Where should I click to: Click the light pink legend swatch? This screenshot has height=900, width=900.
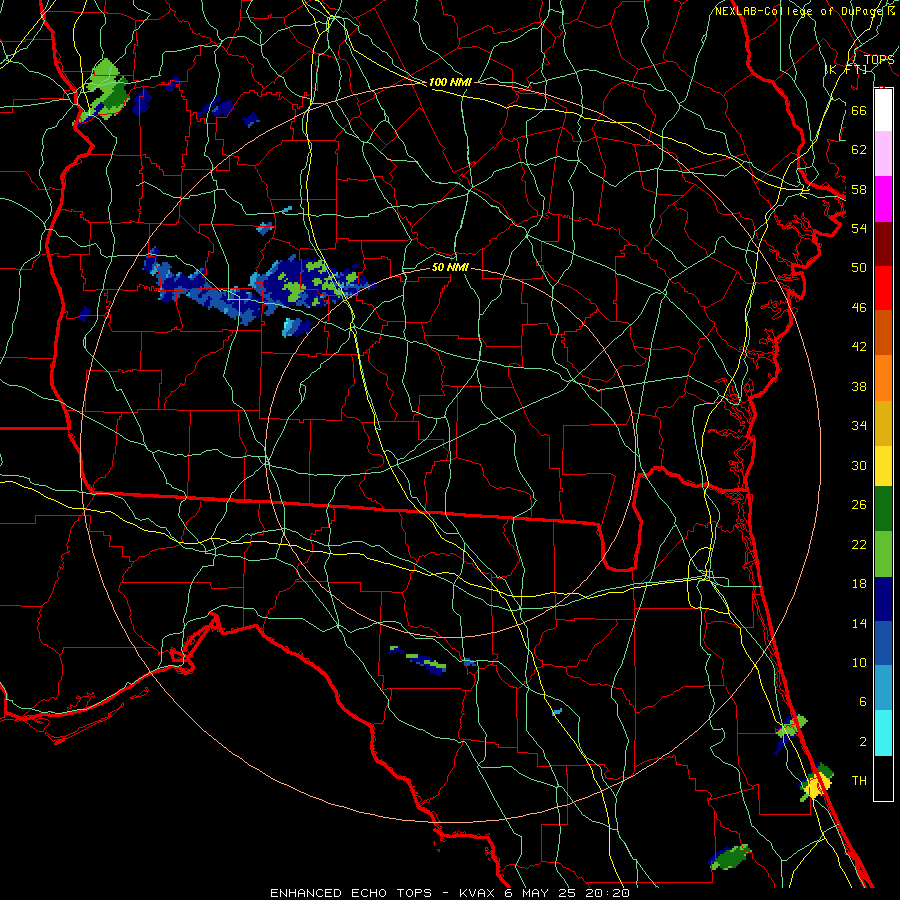point(883,153)
